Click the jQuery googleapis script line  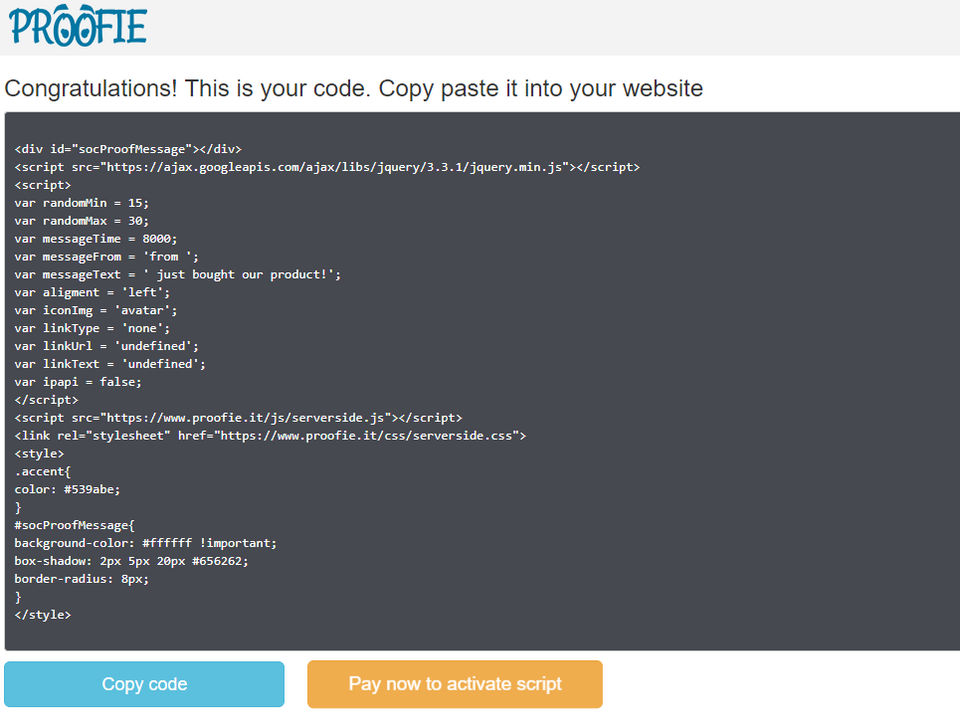click(x=327, y=167)
